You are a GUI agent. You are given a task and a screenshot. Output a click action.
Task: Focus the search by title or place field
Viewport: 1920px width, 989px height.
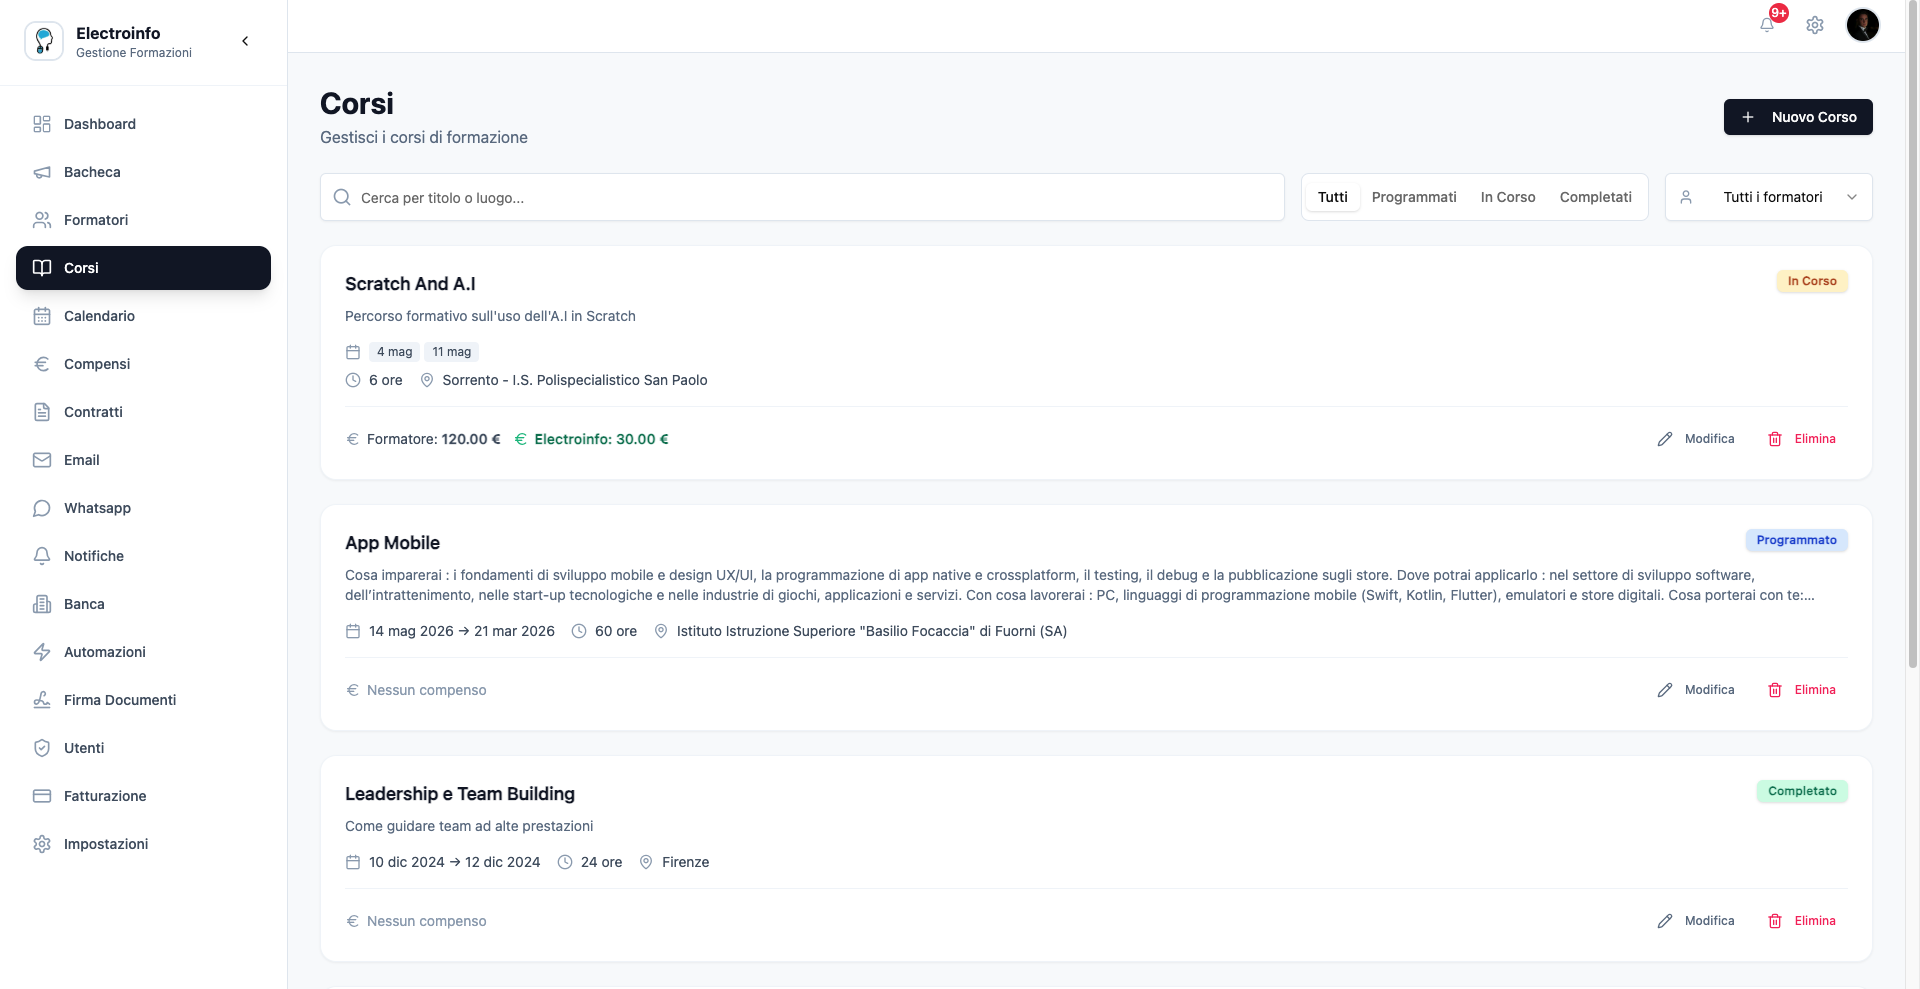(802, 197)
